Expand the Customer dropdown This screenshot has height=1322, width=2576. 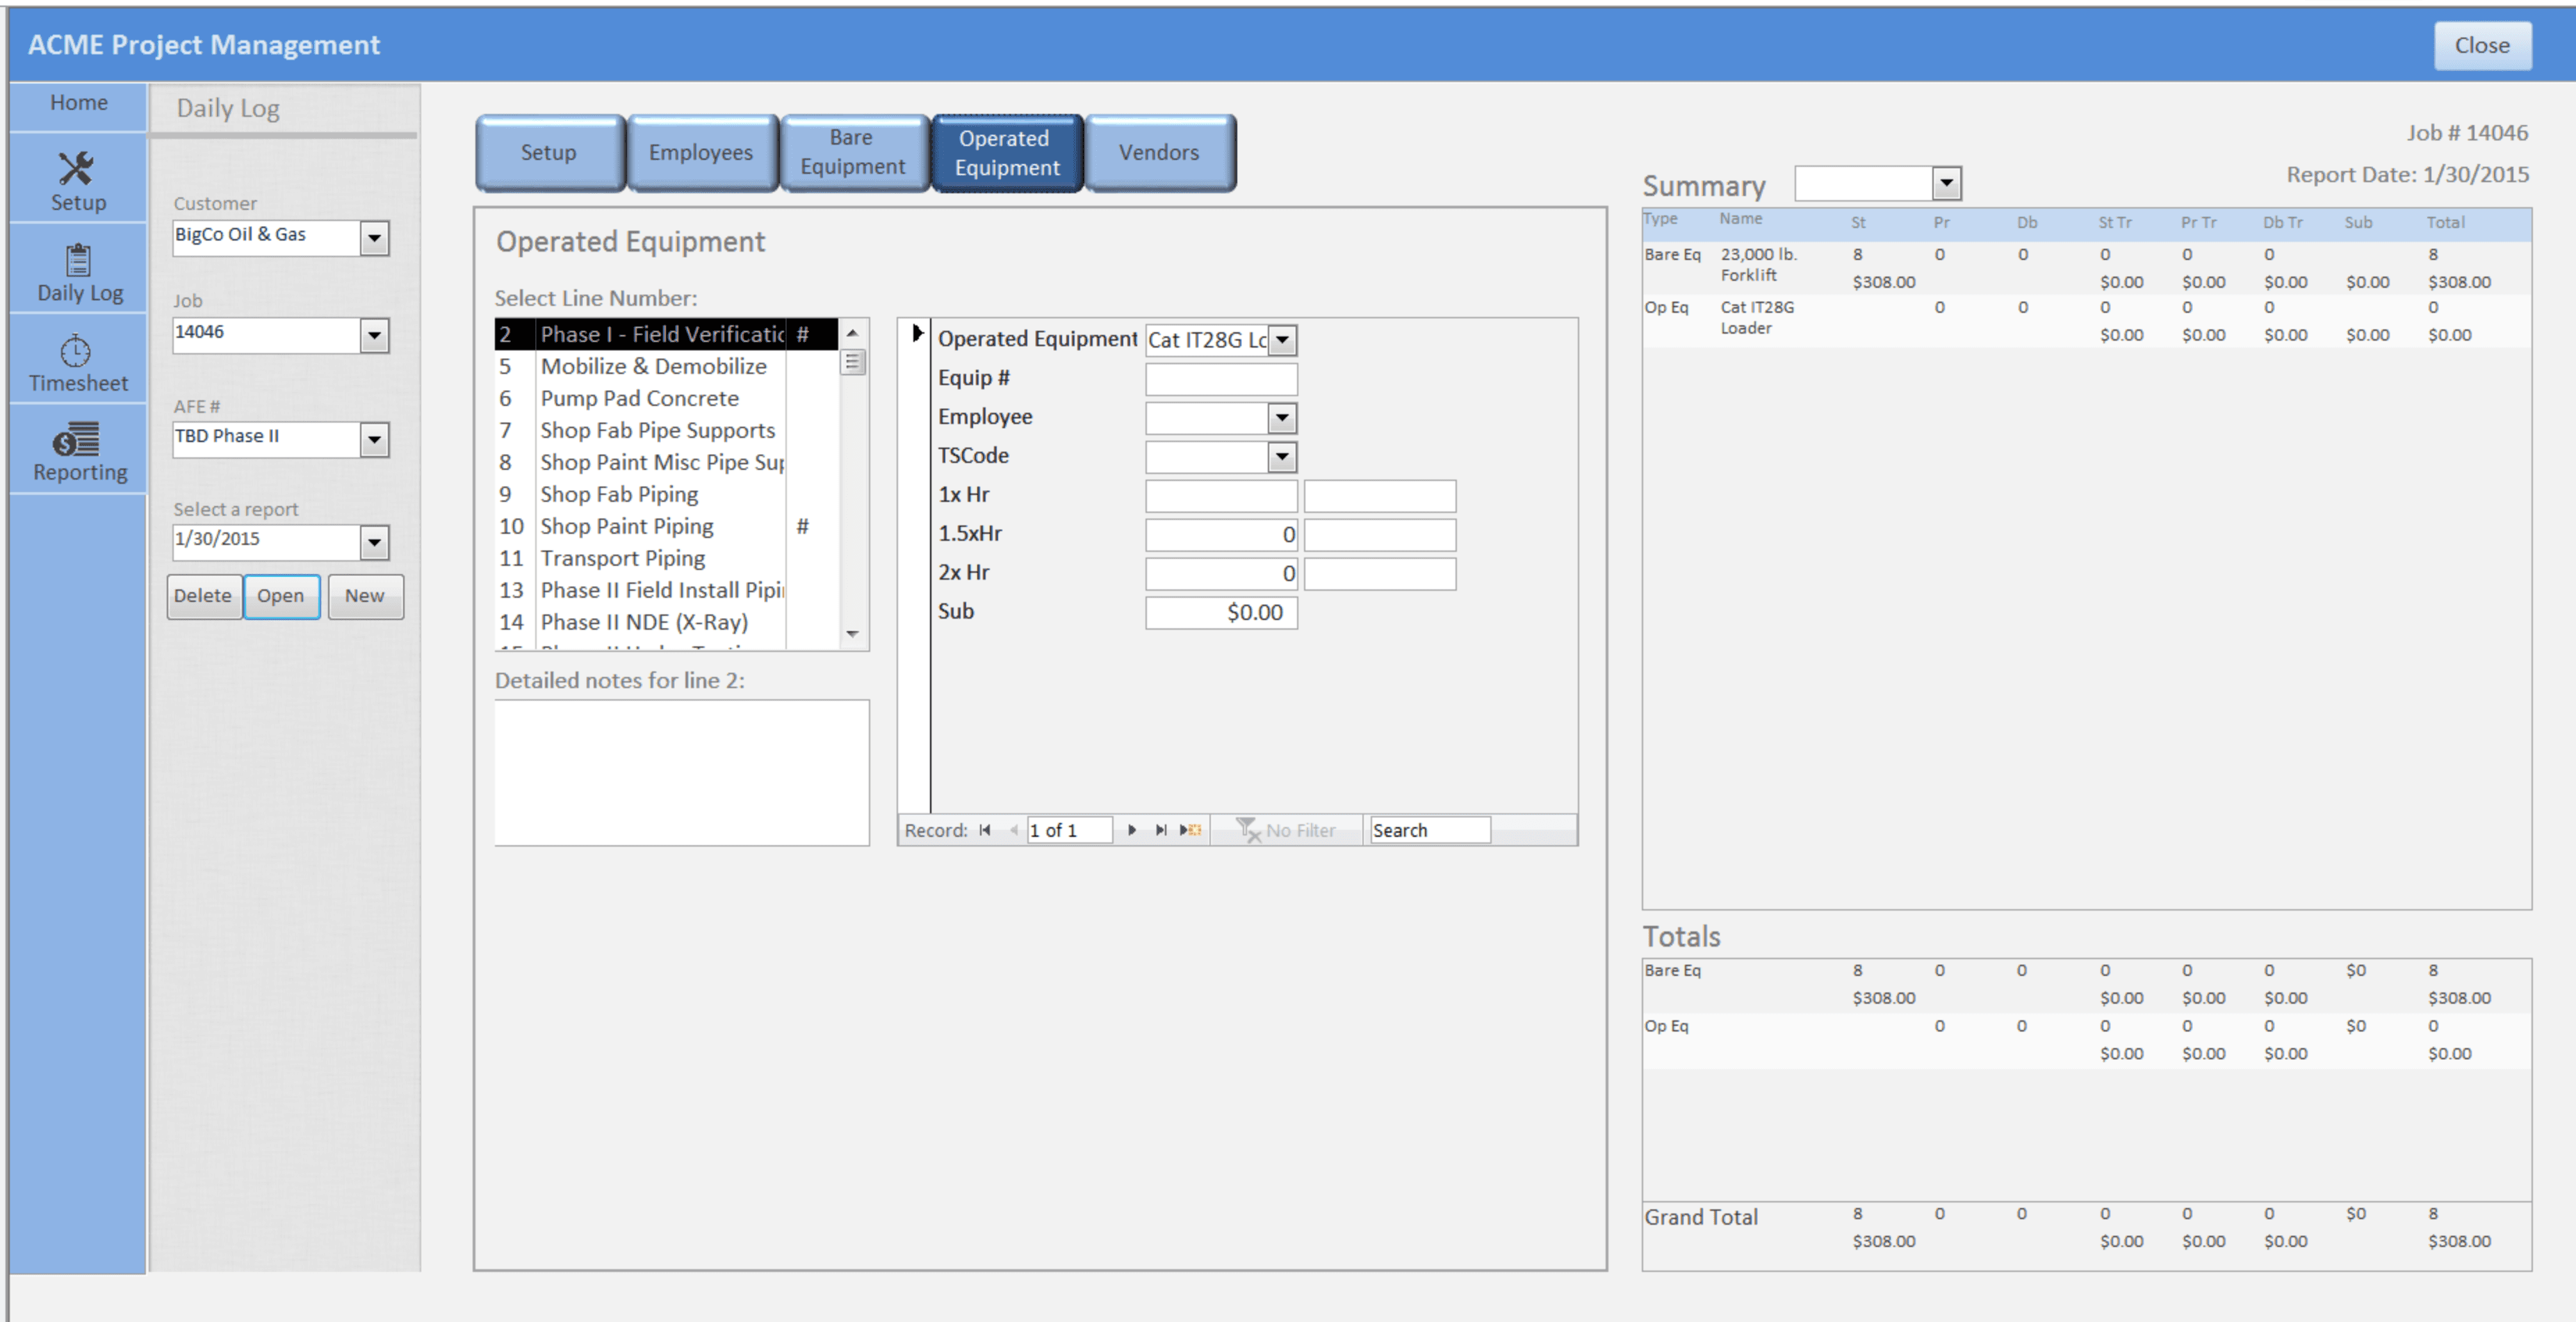[x=374, y=238]
